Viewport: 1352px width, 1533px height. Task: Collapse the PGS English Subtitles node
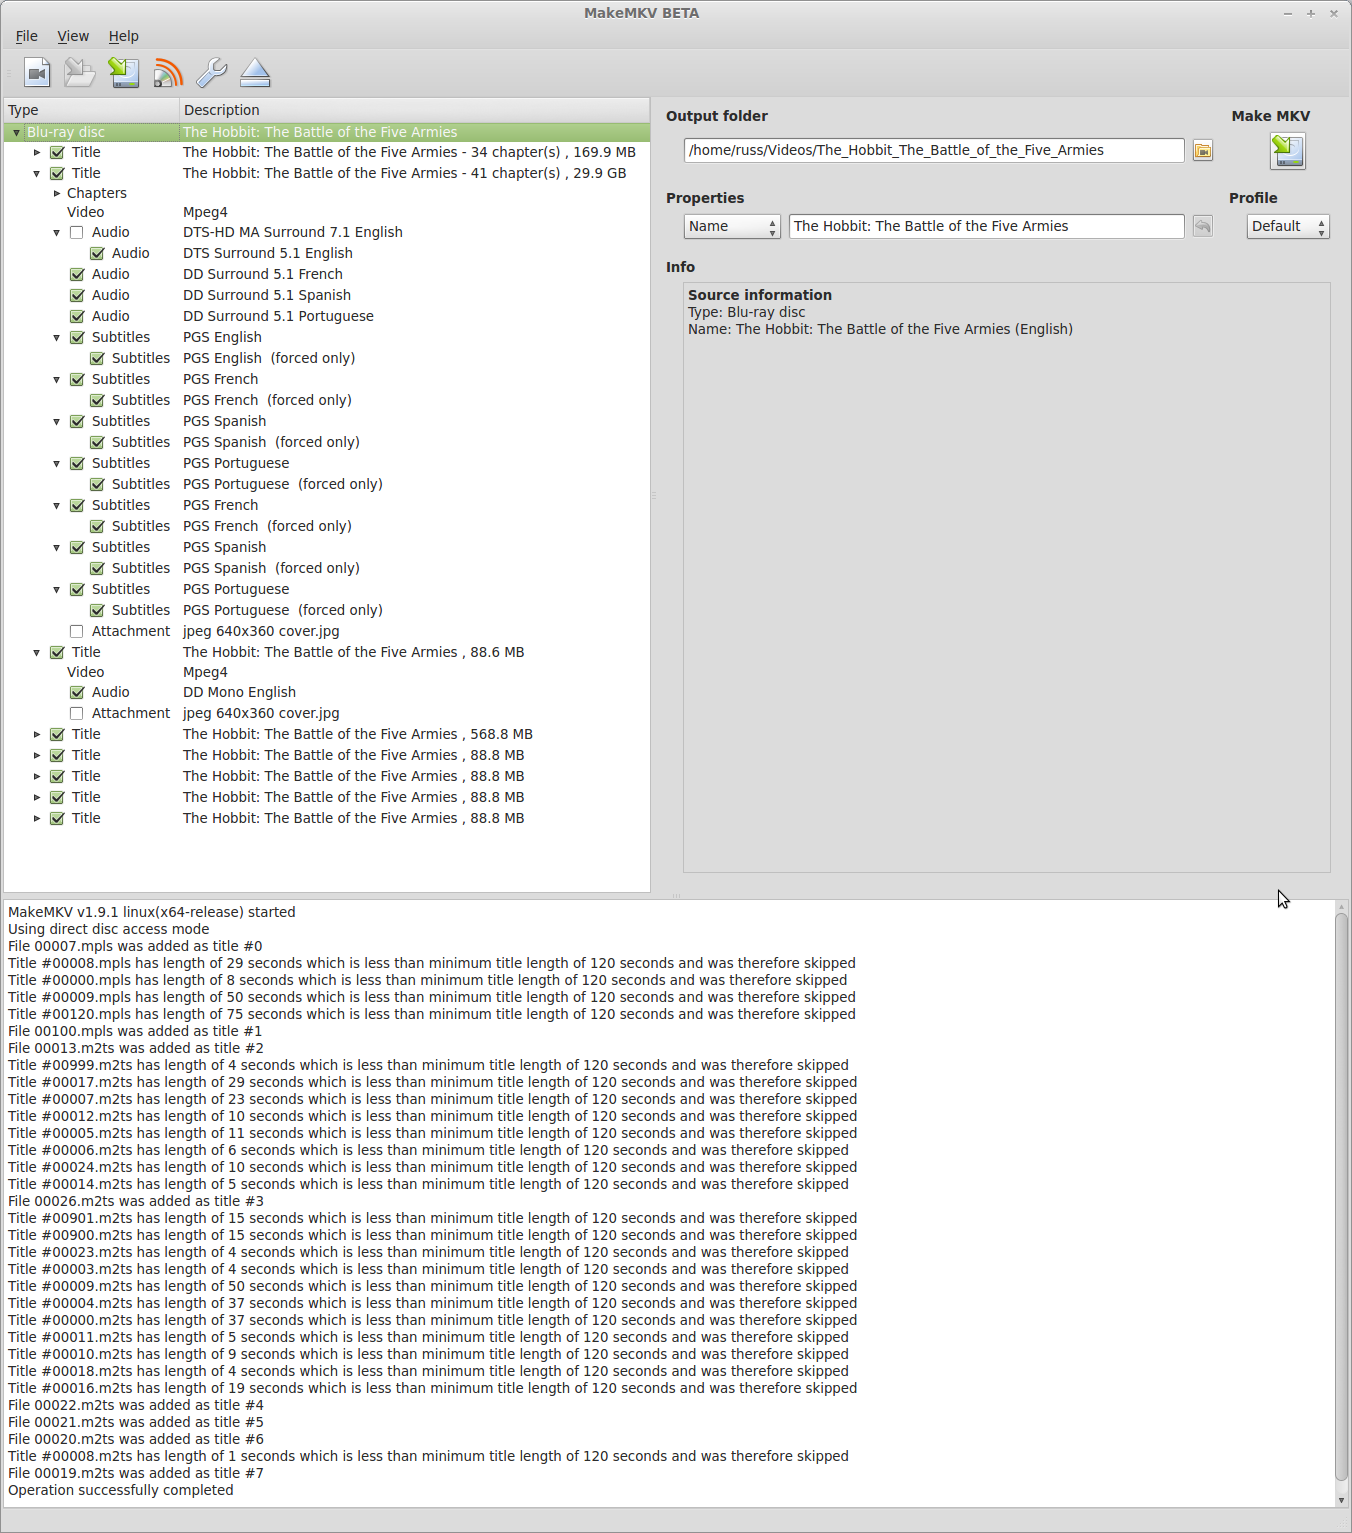(x=57, y=338)
